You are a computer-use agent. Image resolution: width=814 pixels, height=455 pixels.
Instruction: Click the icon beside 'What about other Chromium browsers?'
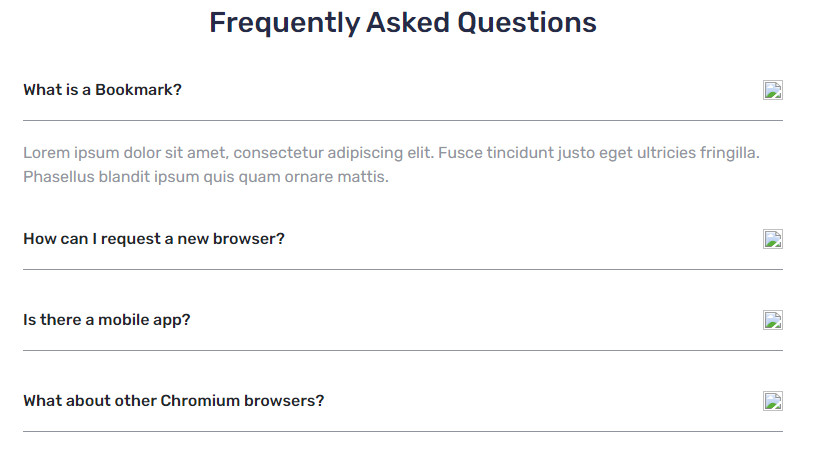point(772,401)
